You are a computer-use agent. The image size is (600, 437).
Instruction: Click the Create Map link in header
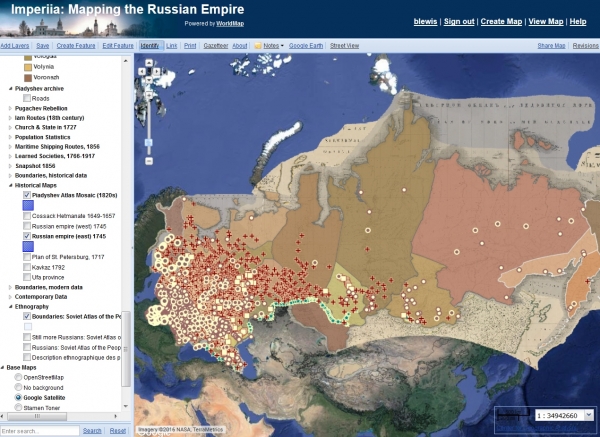(x=501, y=21)
